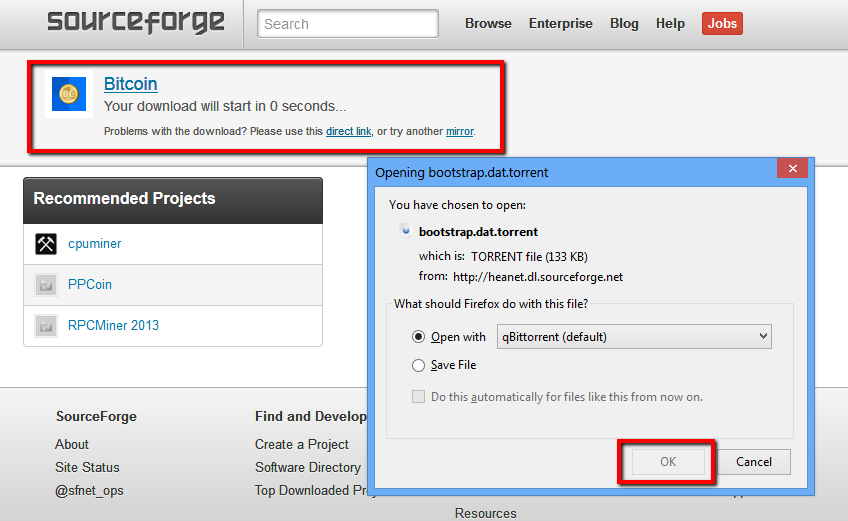Open the Enterprise menu item
This screenshot has height=521, width=848.
click(560, 24)
